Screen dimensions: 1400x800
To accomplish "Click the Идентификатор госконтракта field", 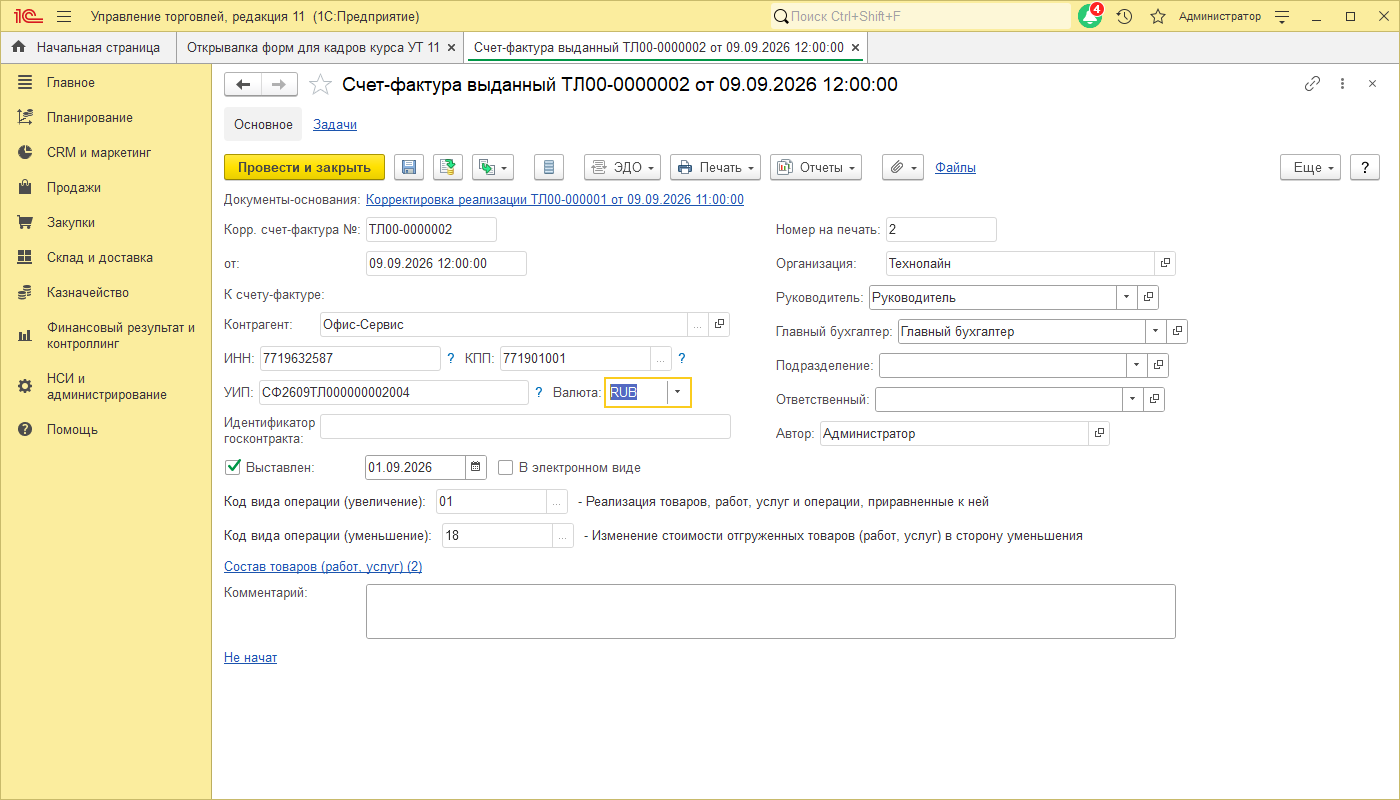I will click(x=526, y=427).
